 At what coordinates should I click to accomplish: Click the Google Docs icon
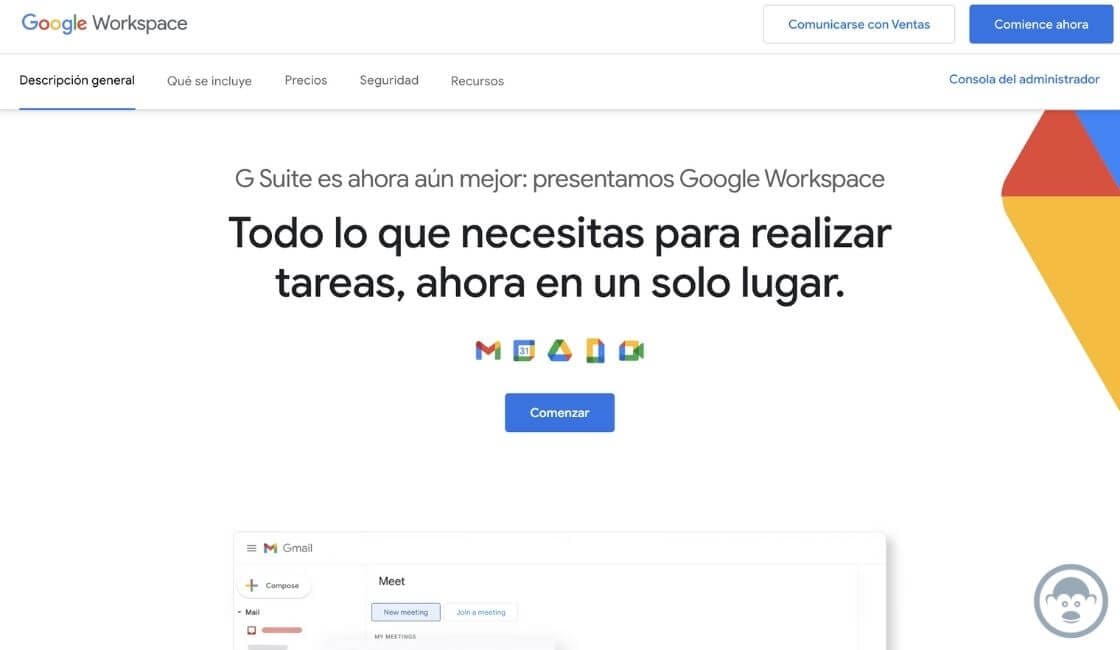(595, 351)
